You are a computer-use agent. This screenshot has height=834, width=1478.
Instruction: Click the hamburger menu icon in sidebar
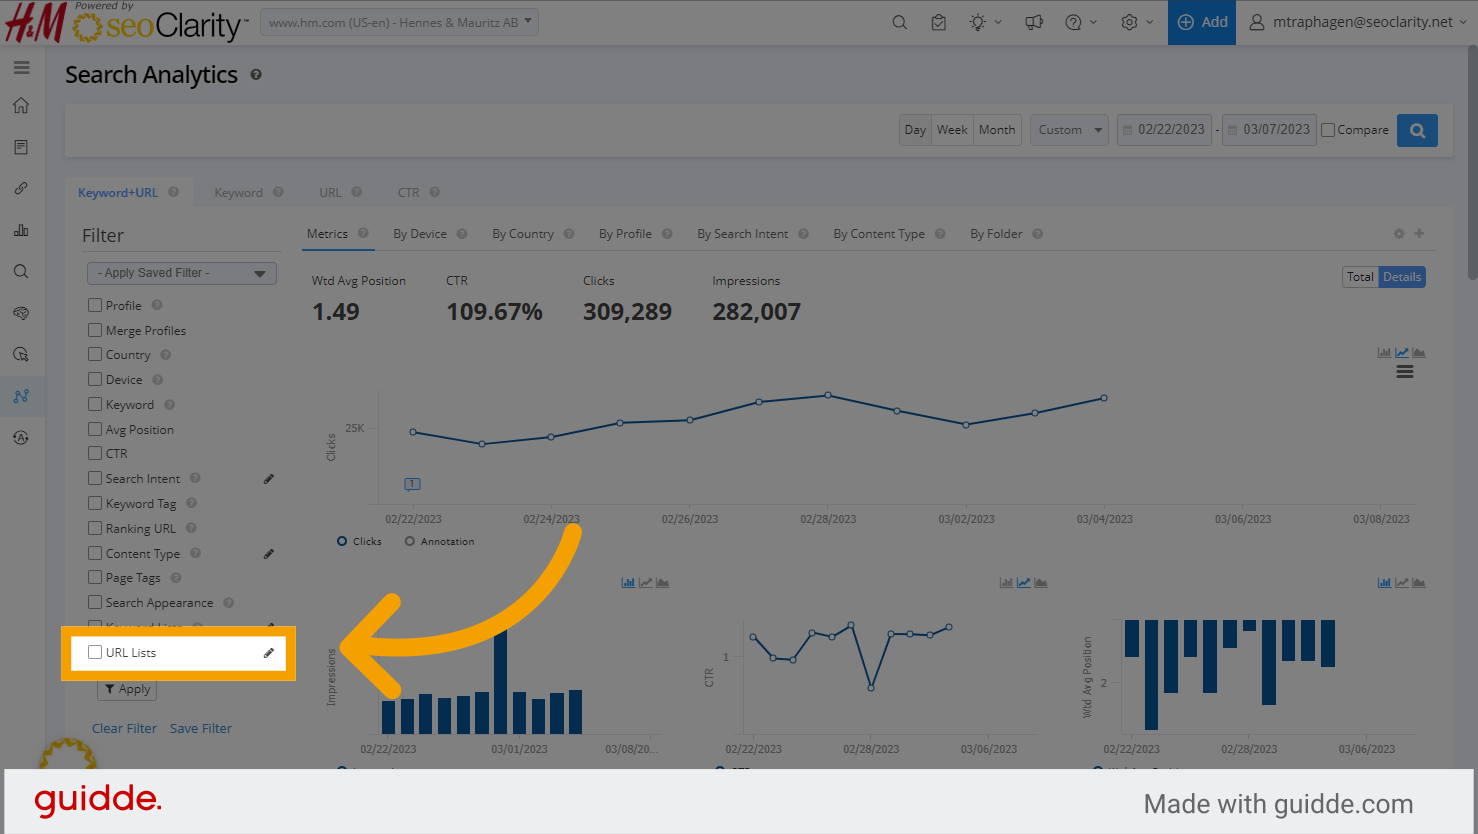coord(21,68)
